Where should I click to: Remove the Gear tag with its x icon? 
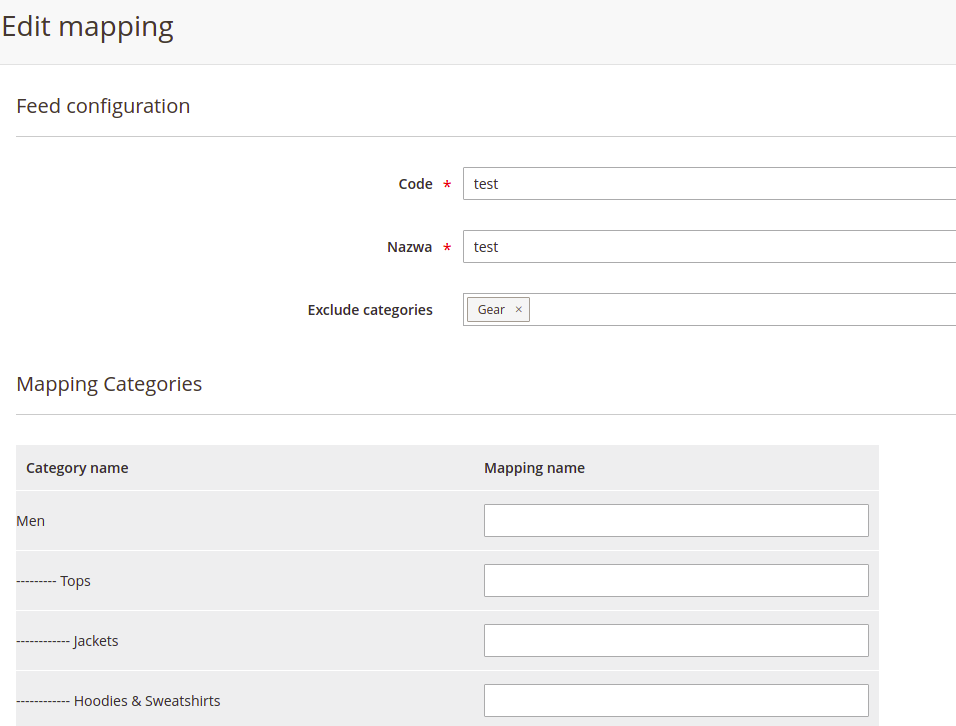[518, 310]
